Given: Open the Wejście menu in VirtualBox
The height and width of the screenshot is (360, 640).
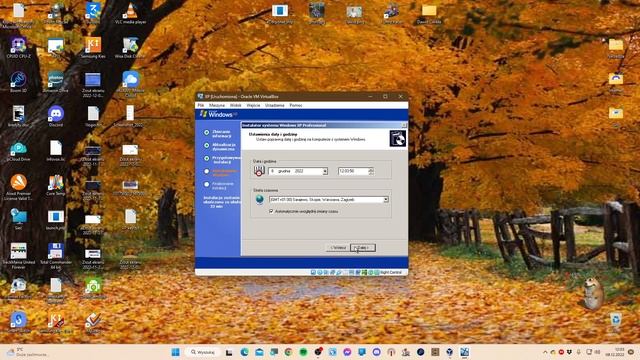Looking at the screenshot, I should pos(253,105).
